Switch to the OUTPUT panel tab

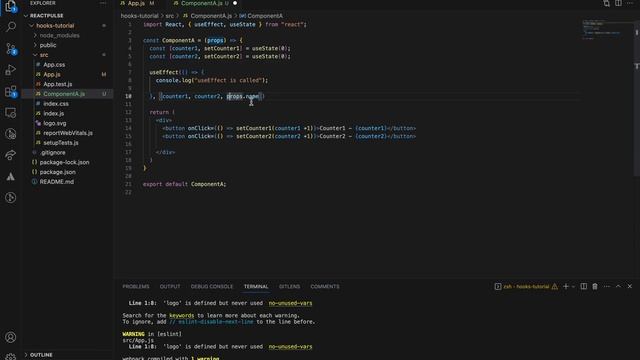click(170, 287)
